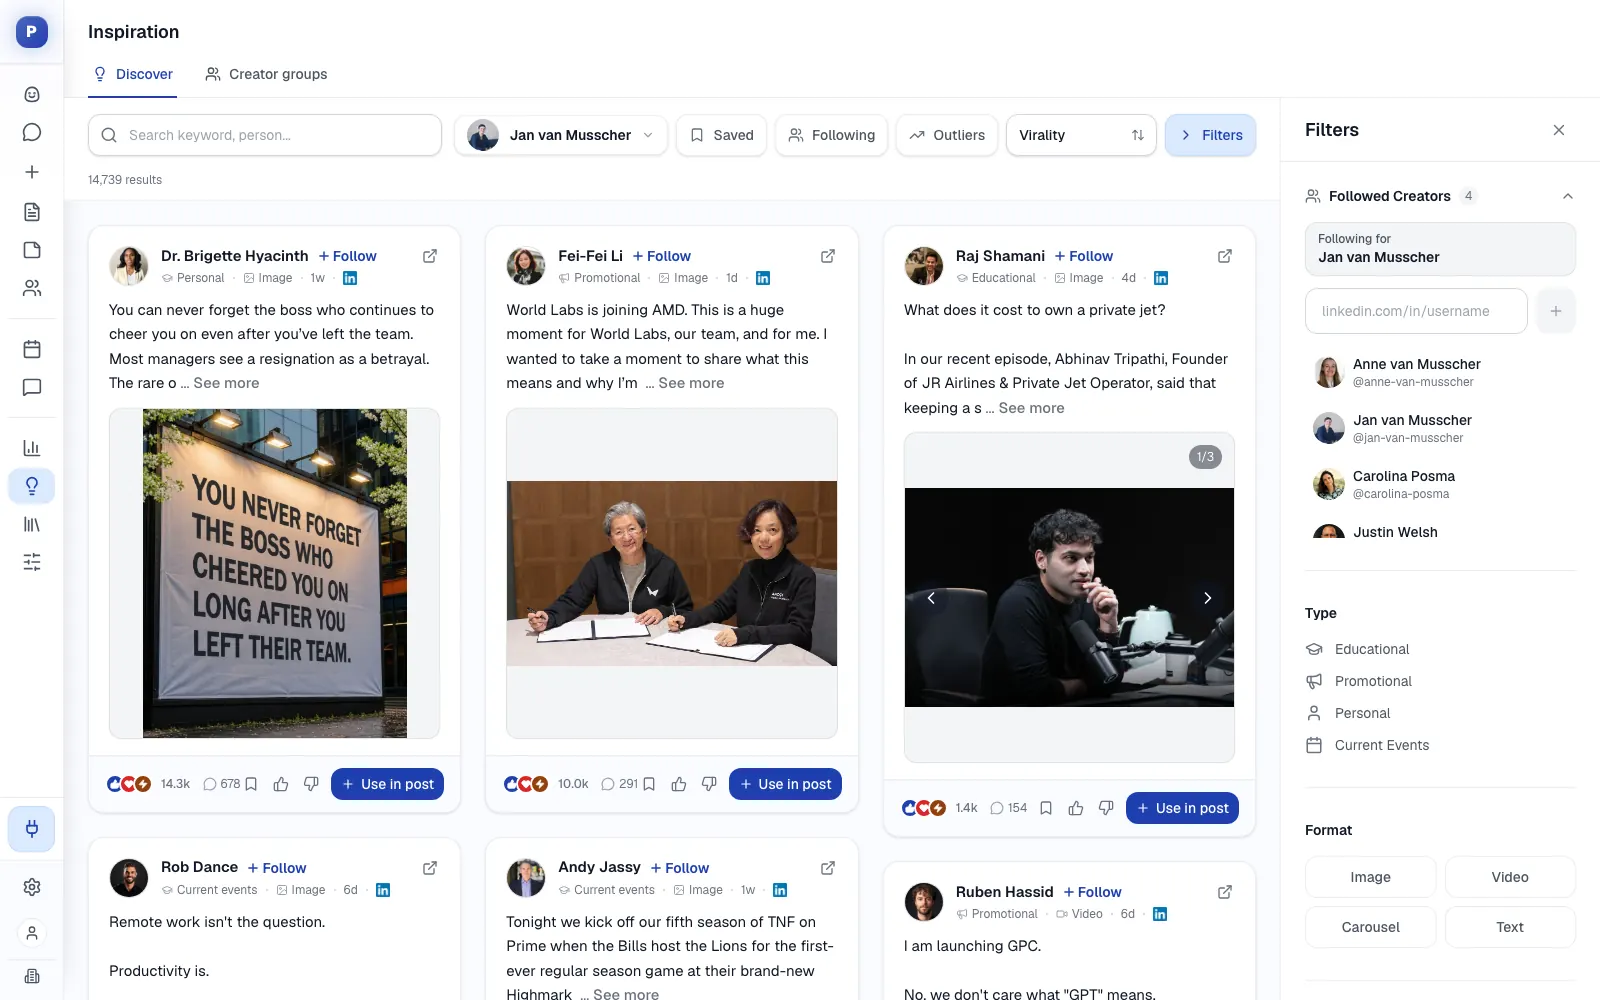The width and height of the screenshot is (1600, 1000).
Task: Open the billboard image in Brigette's post
Action: (x=275, y=573)
